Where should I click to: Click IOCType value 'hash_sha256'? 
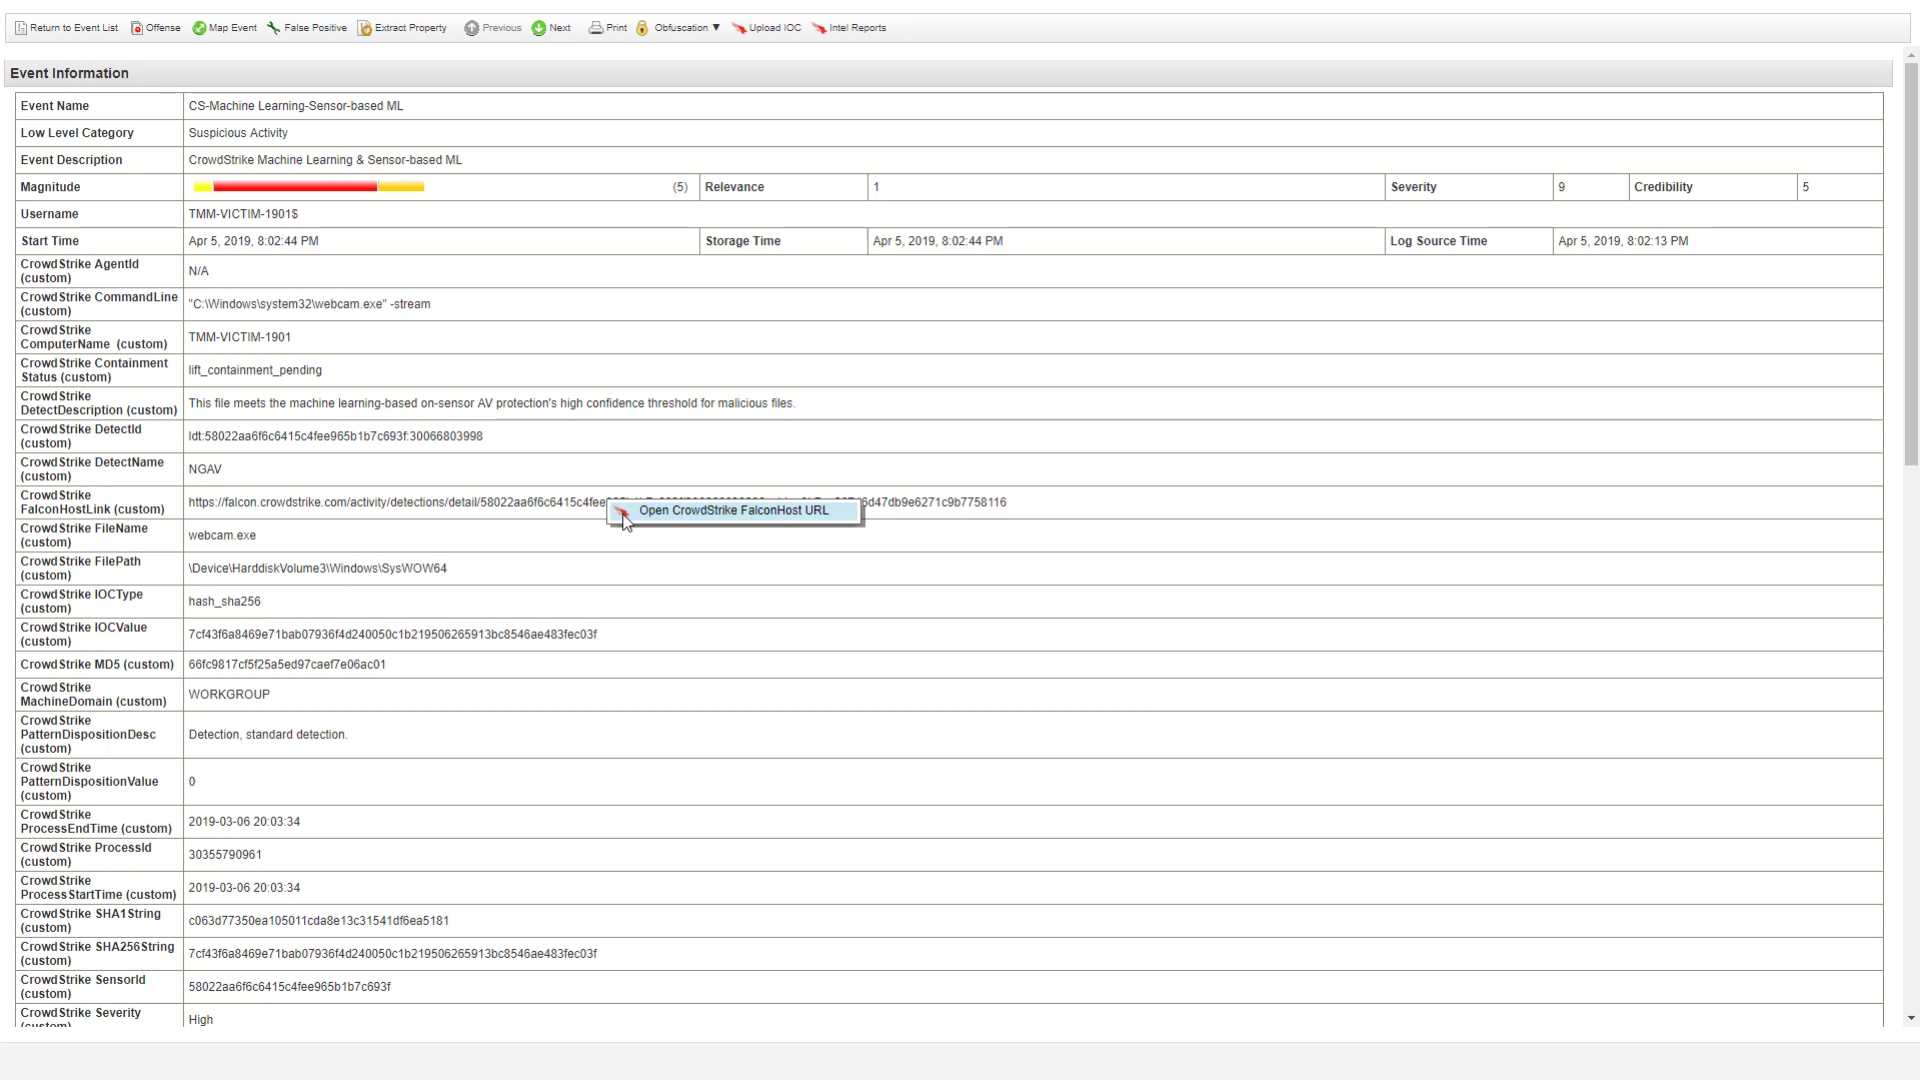click(224, 601)
